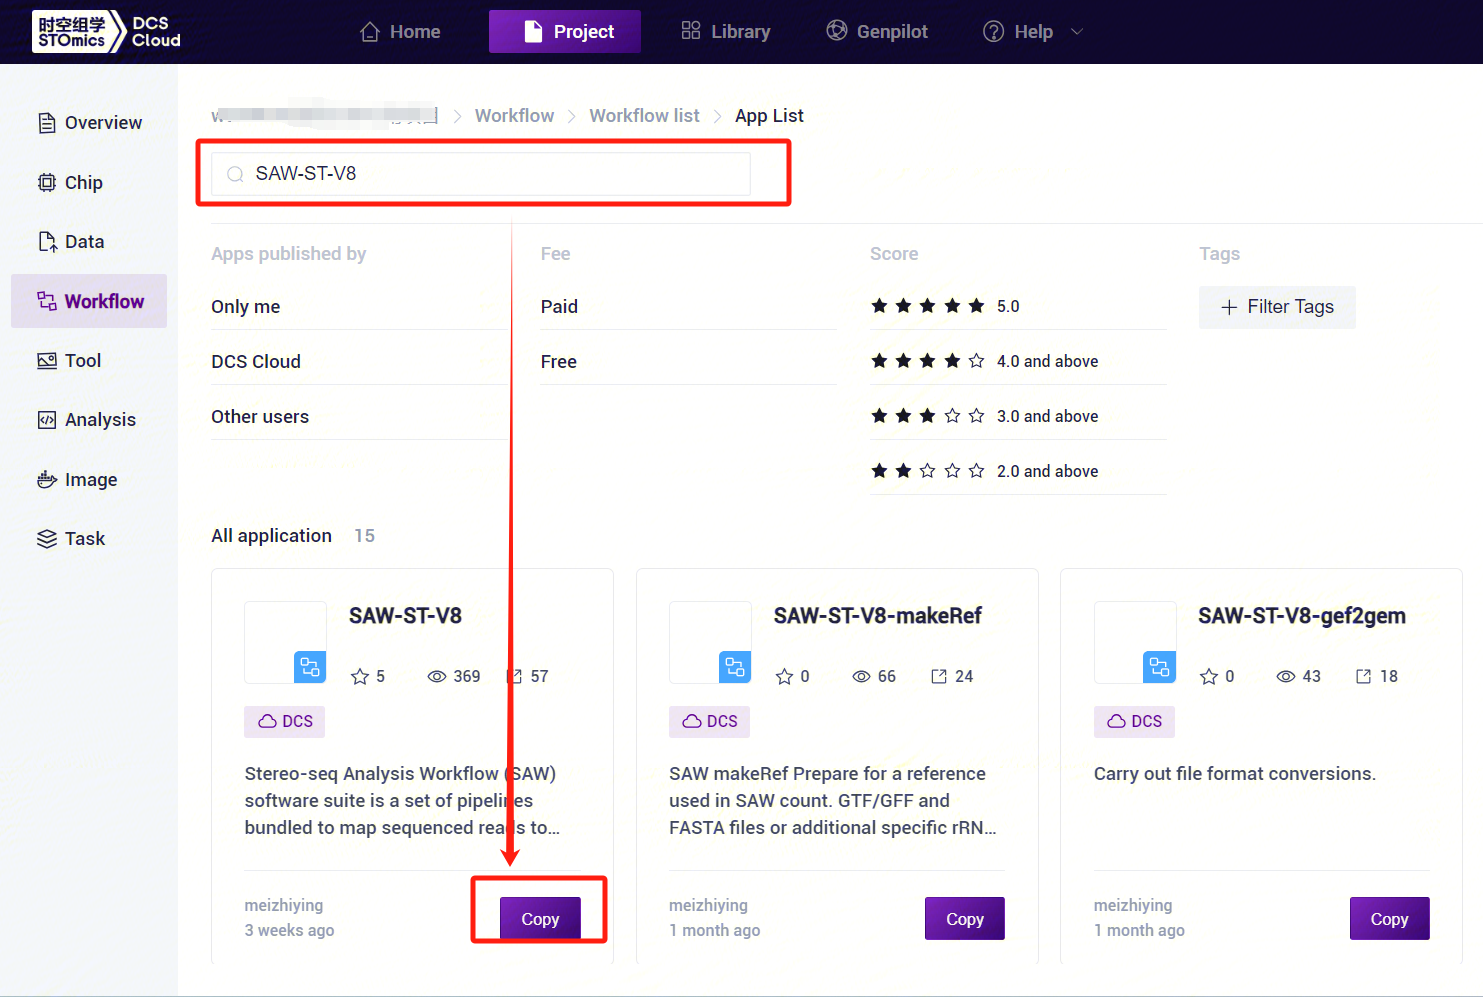Viewport: 1483px width, 997px height.
Task: Click the Image docker icon
Action: (47, 480)
